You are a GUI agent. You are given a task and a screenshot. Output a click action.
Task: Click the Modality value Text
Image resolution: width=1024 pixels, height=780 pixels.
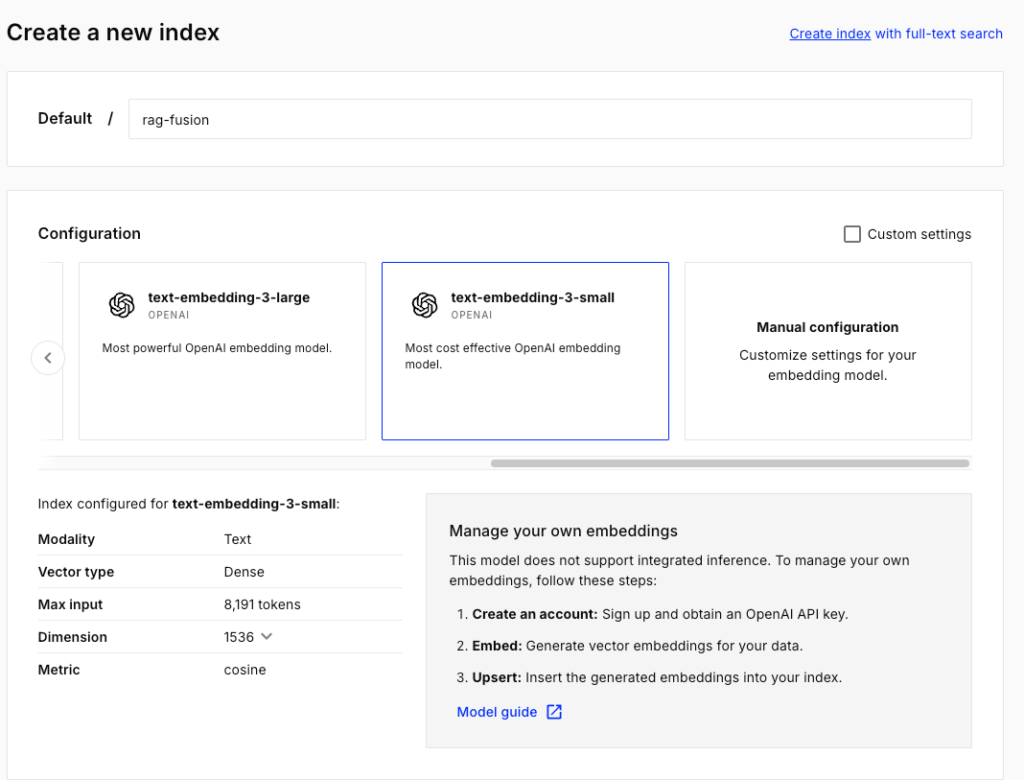[x=237, y=539]
